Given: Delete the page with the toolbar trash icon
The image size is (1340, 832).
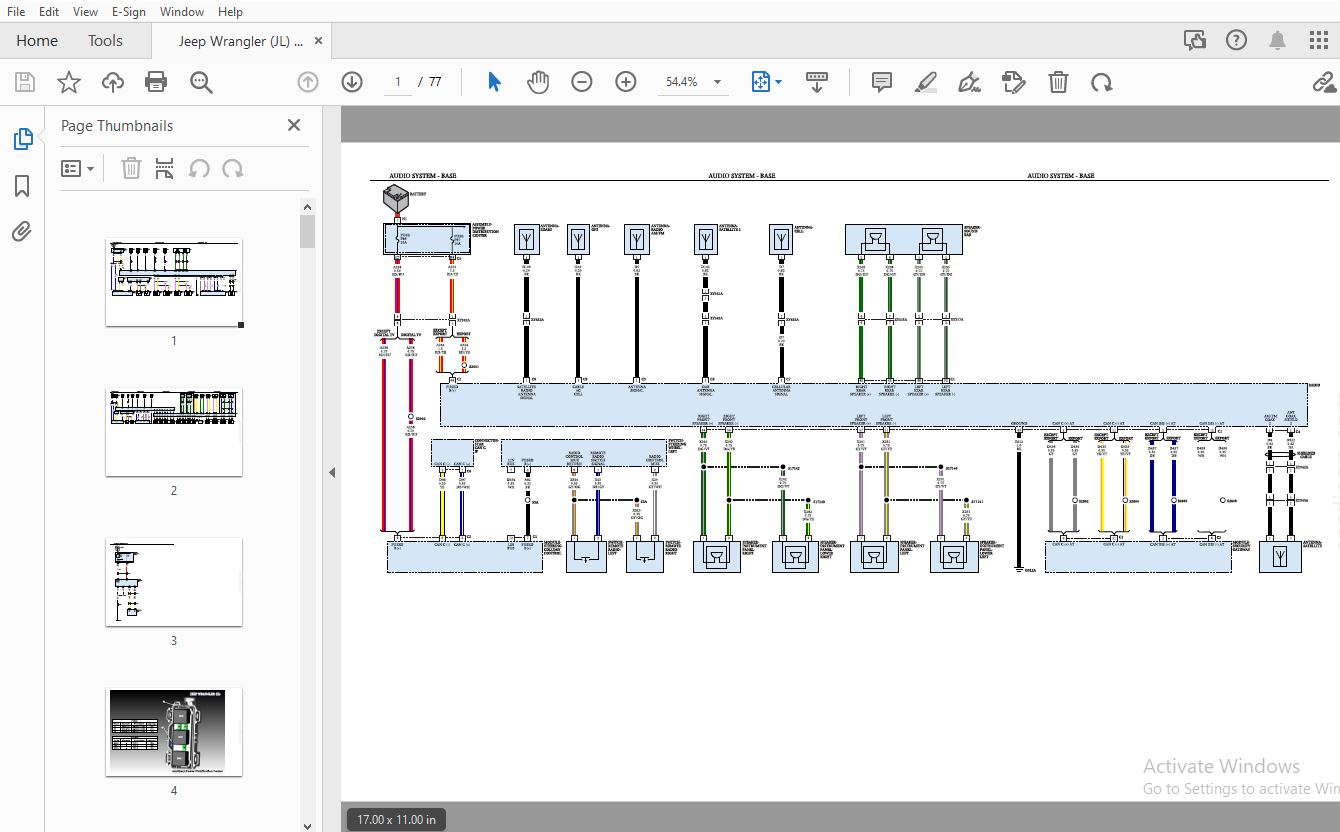Looking at the screenshot, I should (x=1058, y=82).
